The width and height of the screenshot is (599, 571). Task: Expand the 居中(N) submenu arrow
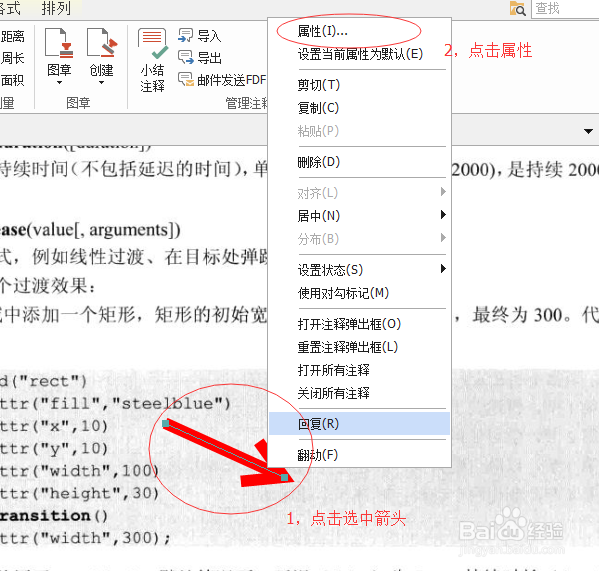pyautogui.click(x=443, y=215)
